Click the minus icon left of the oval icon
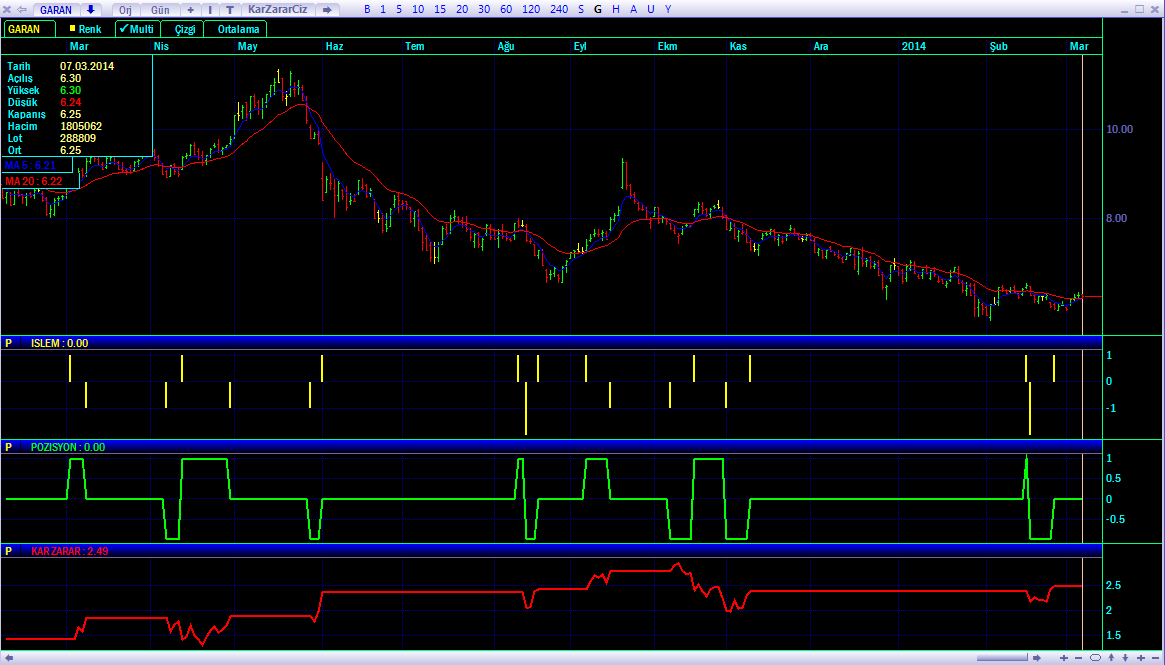This screenshot has height=665, width=1165. tap(1079, 658)
